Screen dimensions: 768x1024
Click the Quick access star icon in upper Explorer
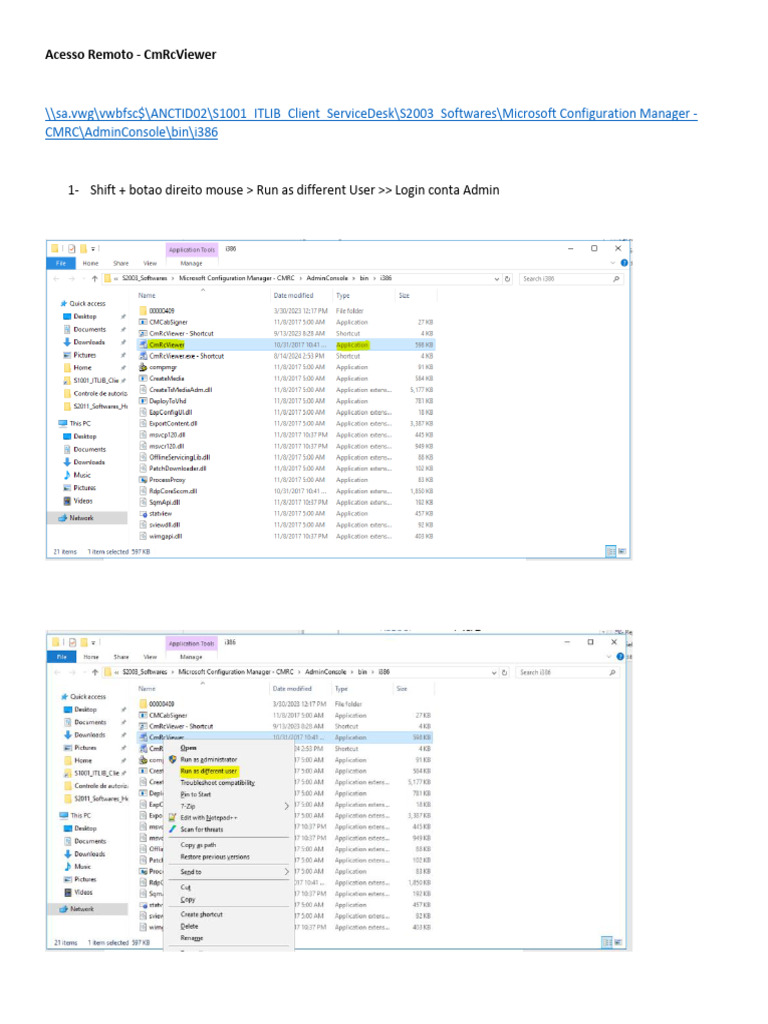point(63,304)
